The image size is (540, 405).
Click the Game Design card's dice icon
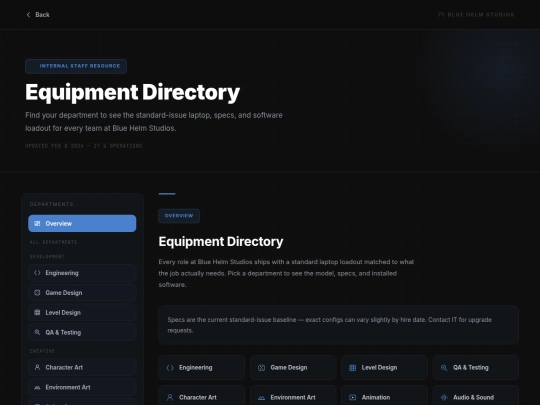tap(261, 368)
